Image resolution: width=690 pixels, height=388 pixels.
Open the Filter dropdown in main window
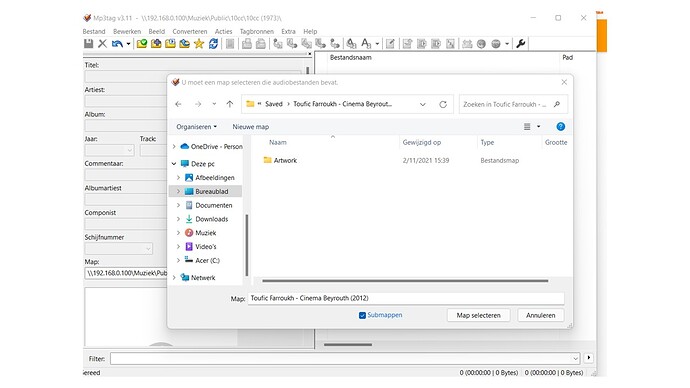(575, 359)
